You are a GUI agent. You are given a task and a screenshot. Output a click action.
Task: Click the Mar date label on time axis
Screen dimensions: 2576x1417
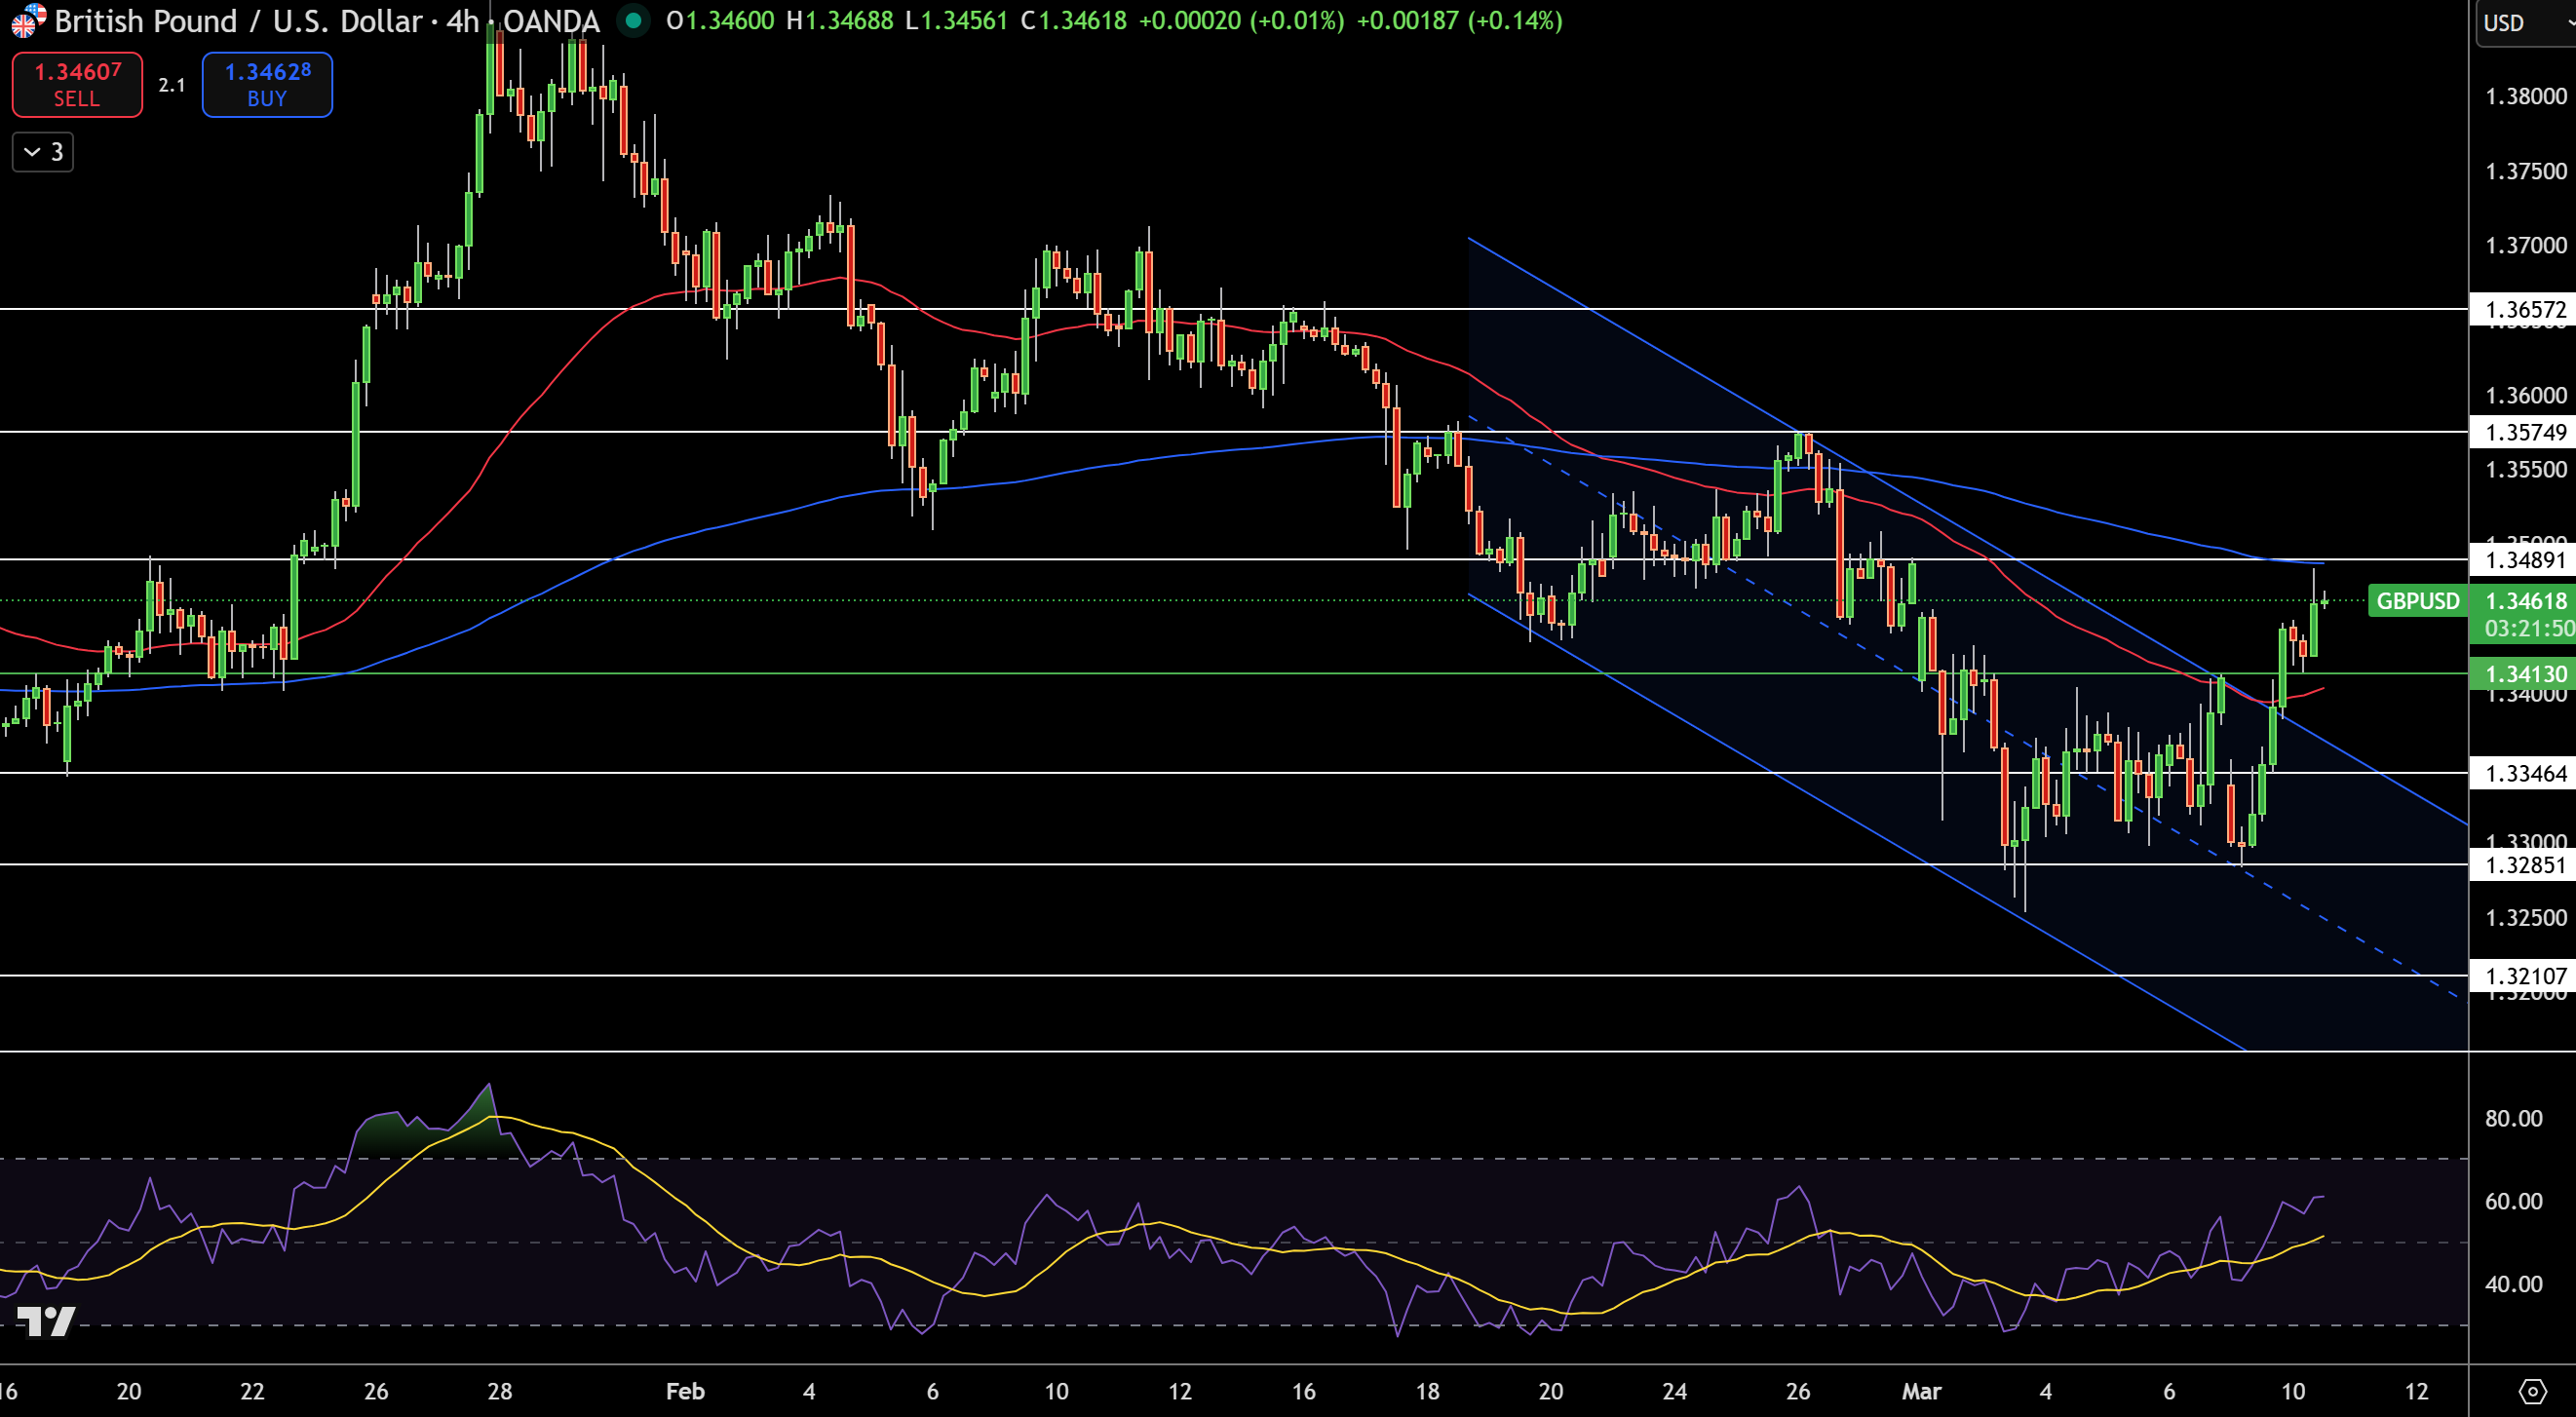pos(1921,1391)
